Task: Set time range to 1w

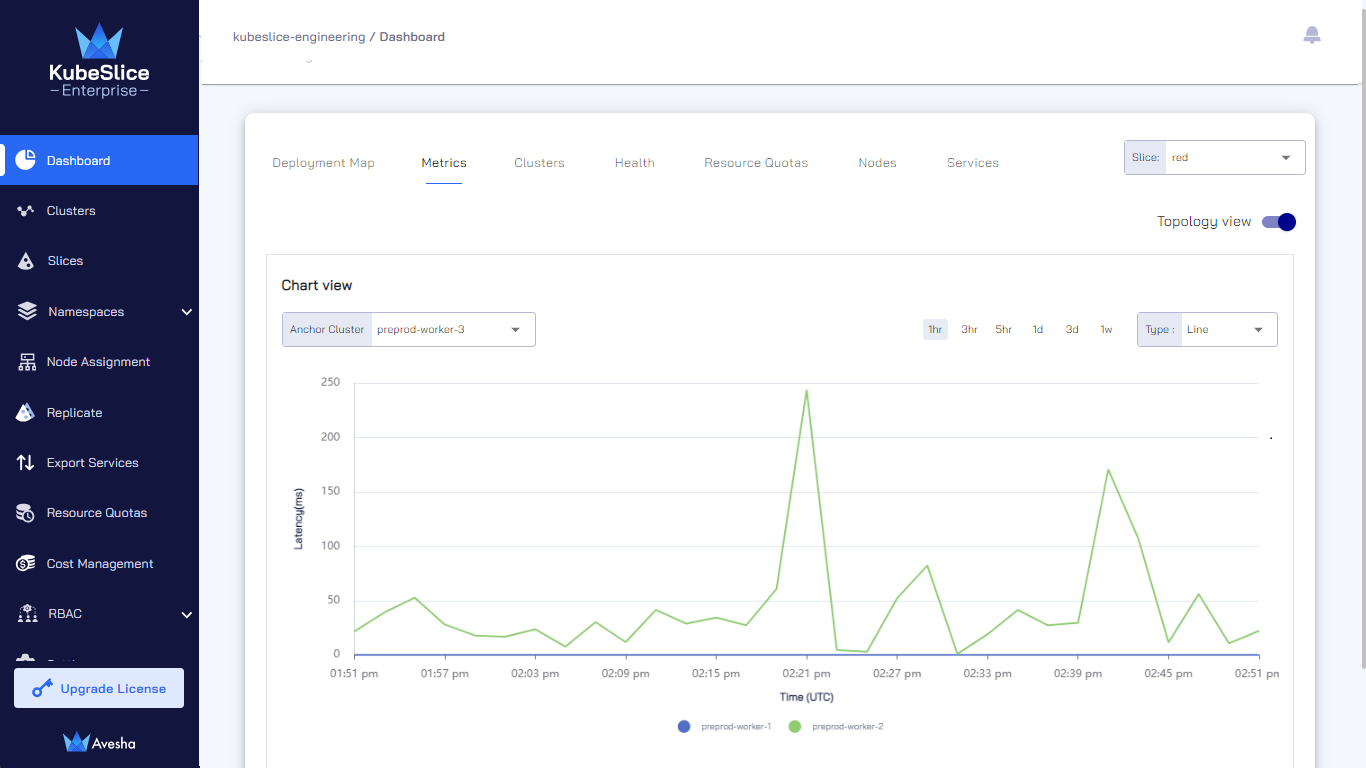Action: (x=1106, y=330)
